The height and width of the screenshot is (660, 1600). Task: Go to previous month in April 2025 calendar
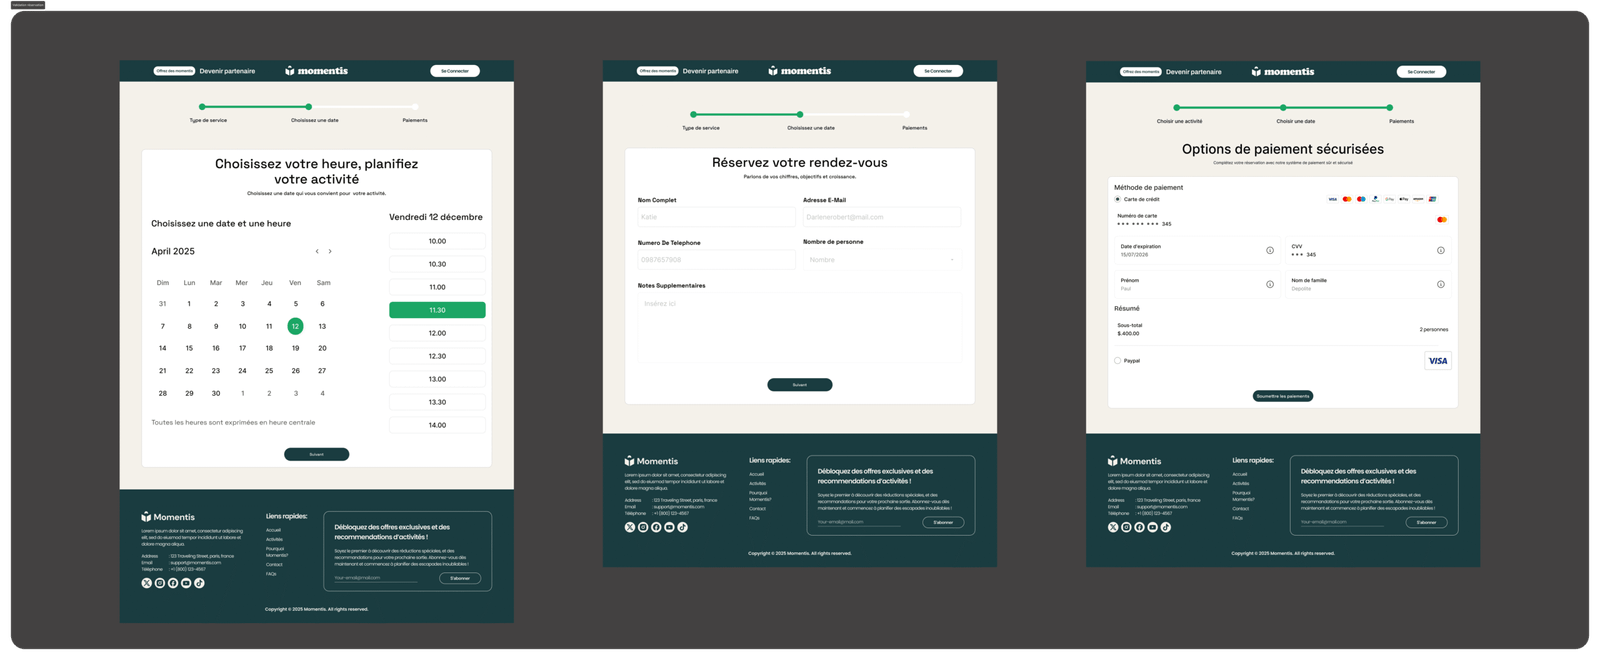tap(317, 252)
